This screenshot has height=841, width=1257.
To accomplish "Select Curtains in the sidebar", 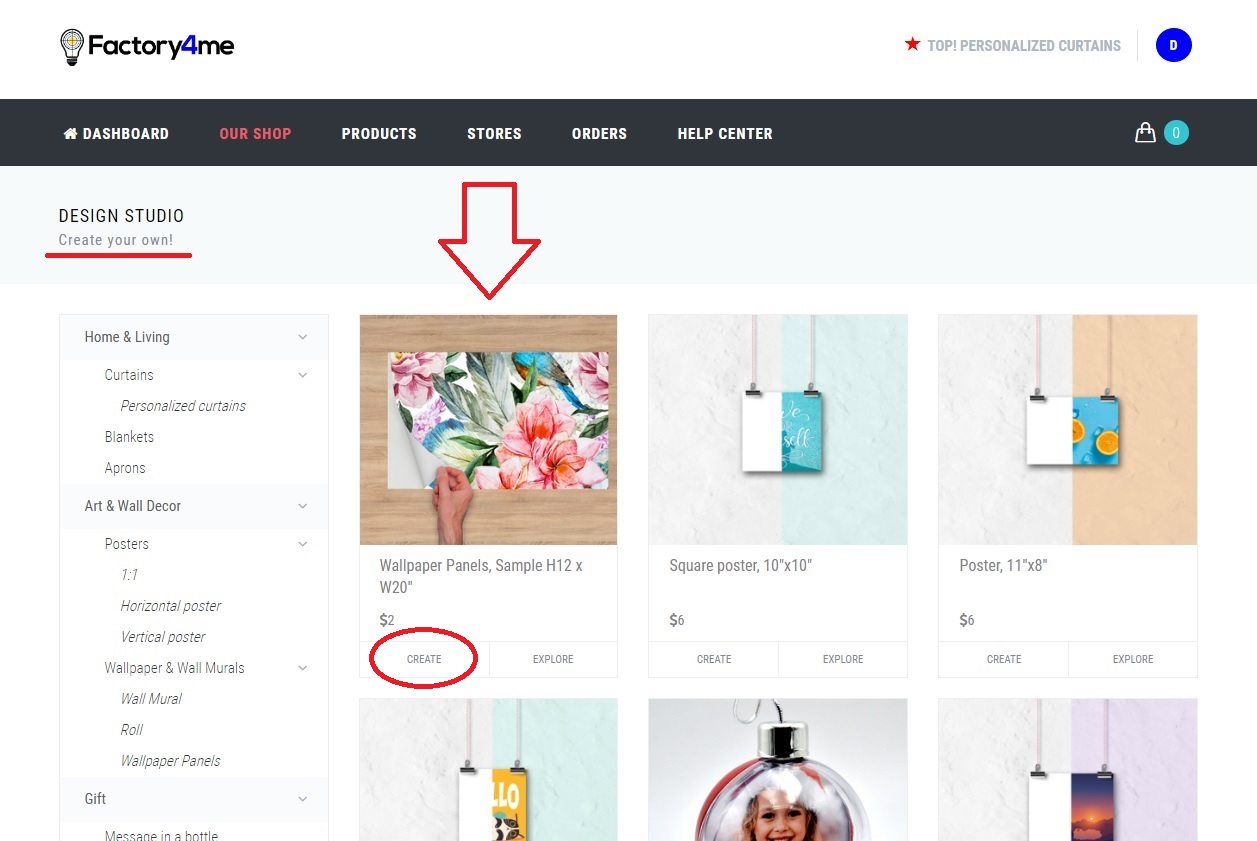I will click(129, 375).
